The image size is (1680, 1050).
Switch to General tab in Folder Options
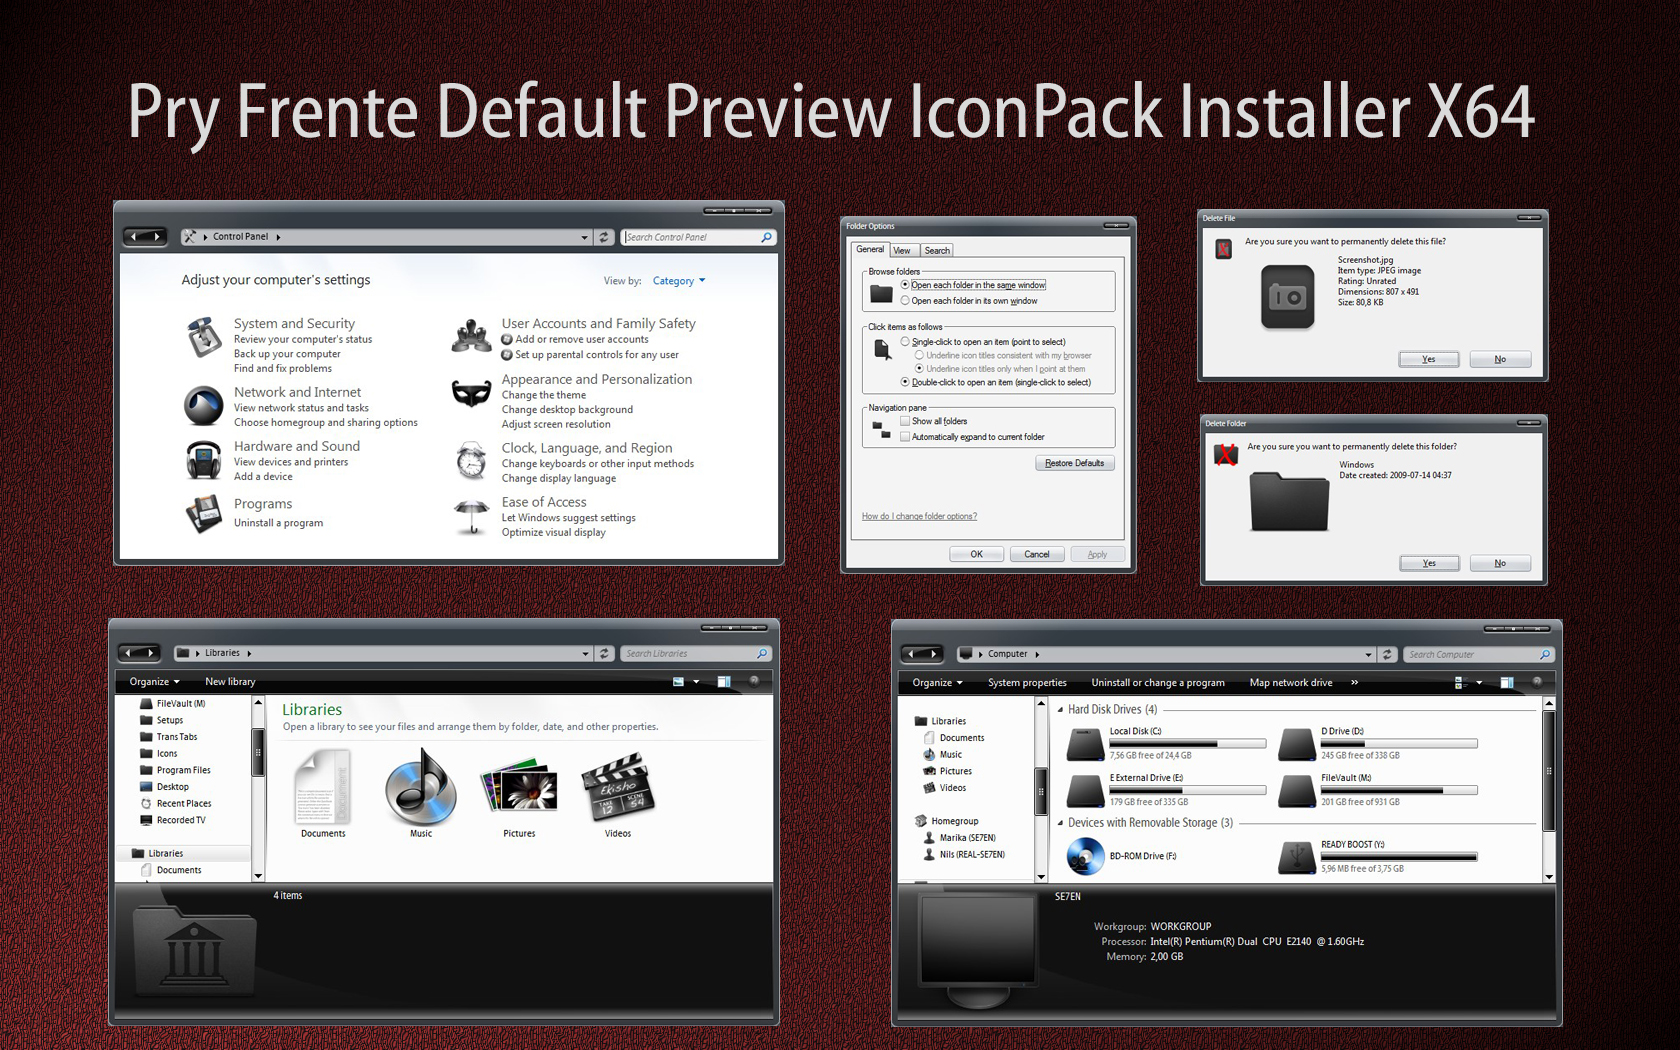pos(870,249)
